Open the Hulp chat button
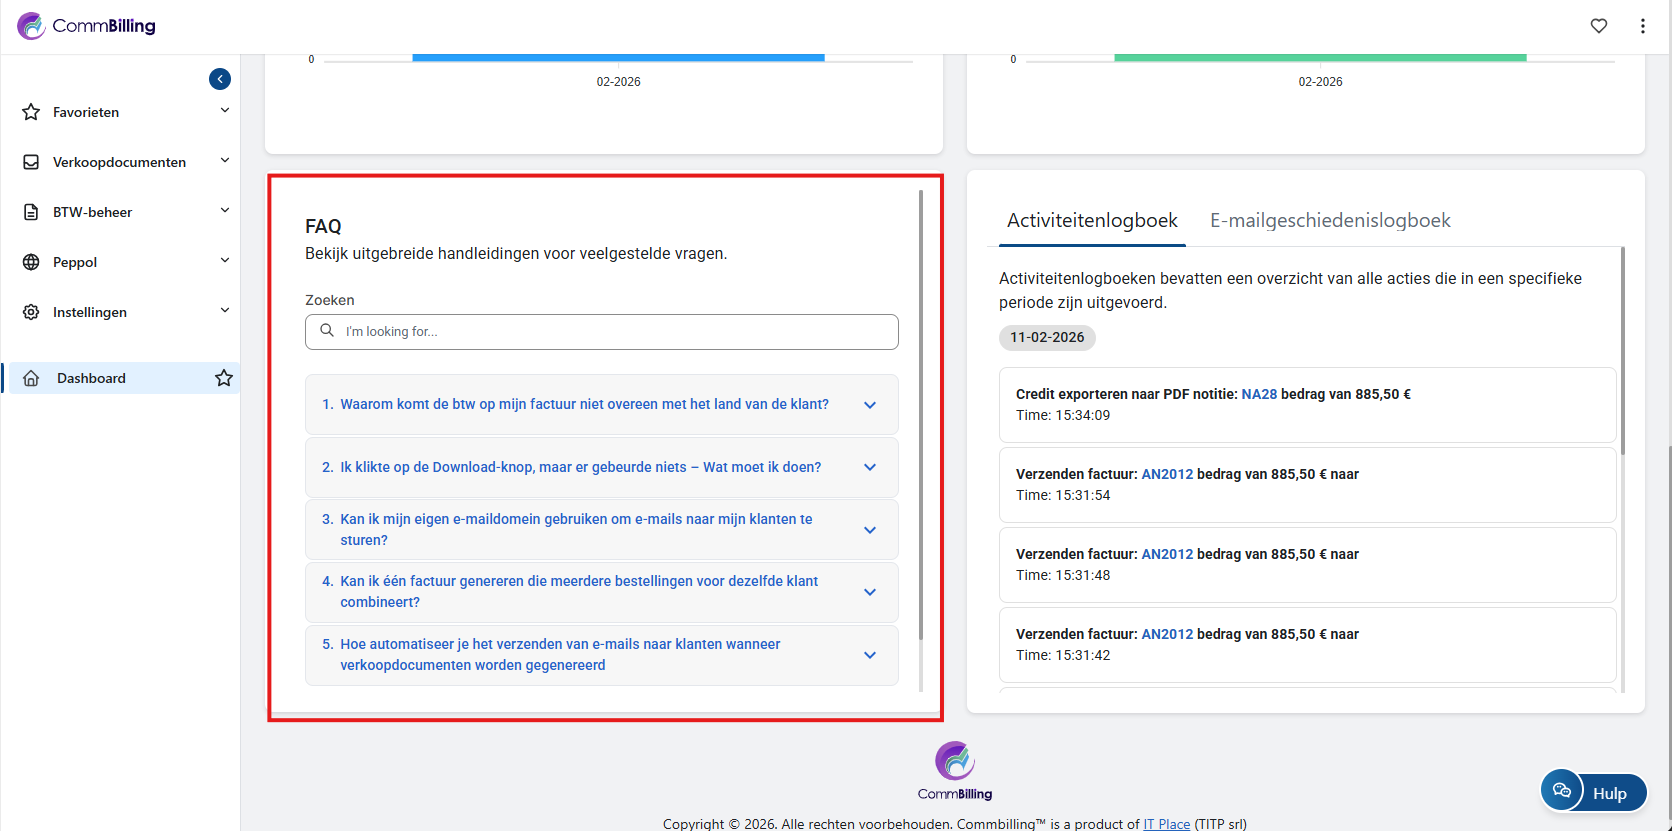The image size is (1672, 831). click(x=1593, y=793)
